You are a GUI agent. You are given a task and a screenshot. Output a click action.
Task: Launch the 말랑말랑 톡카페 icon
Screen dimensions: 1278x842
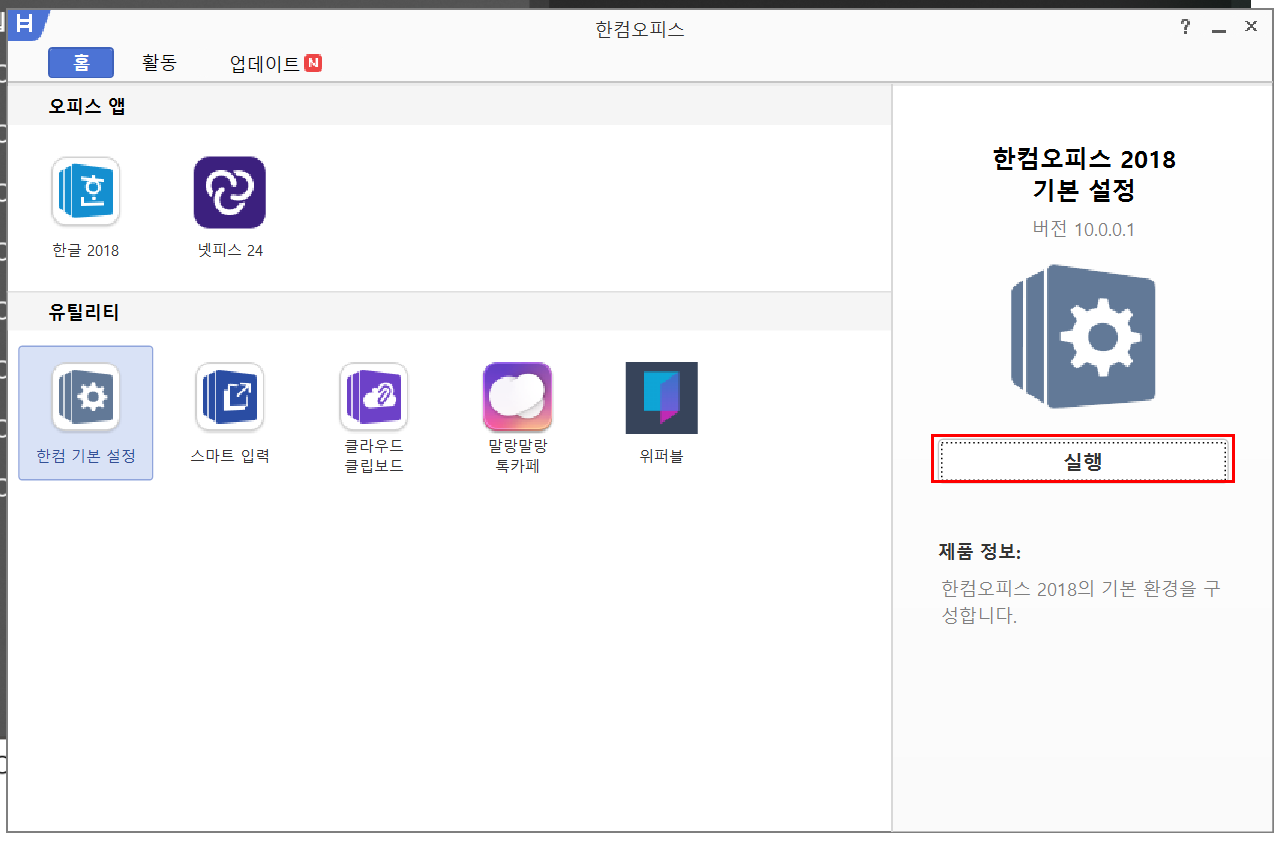point(517,397)
